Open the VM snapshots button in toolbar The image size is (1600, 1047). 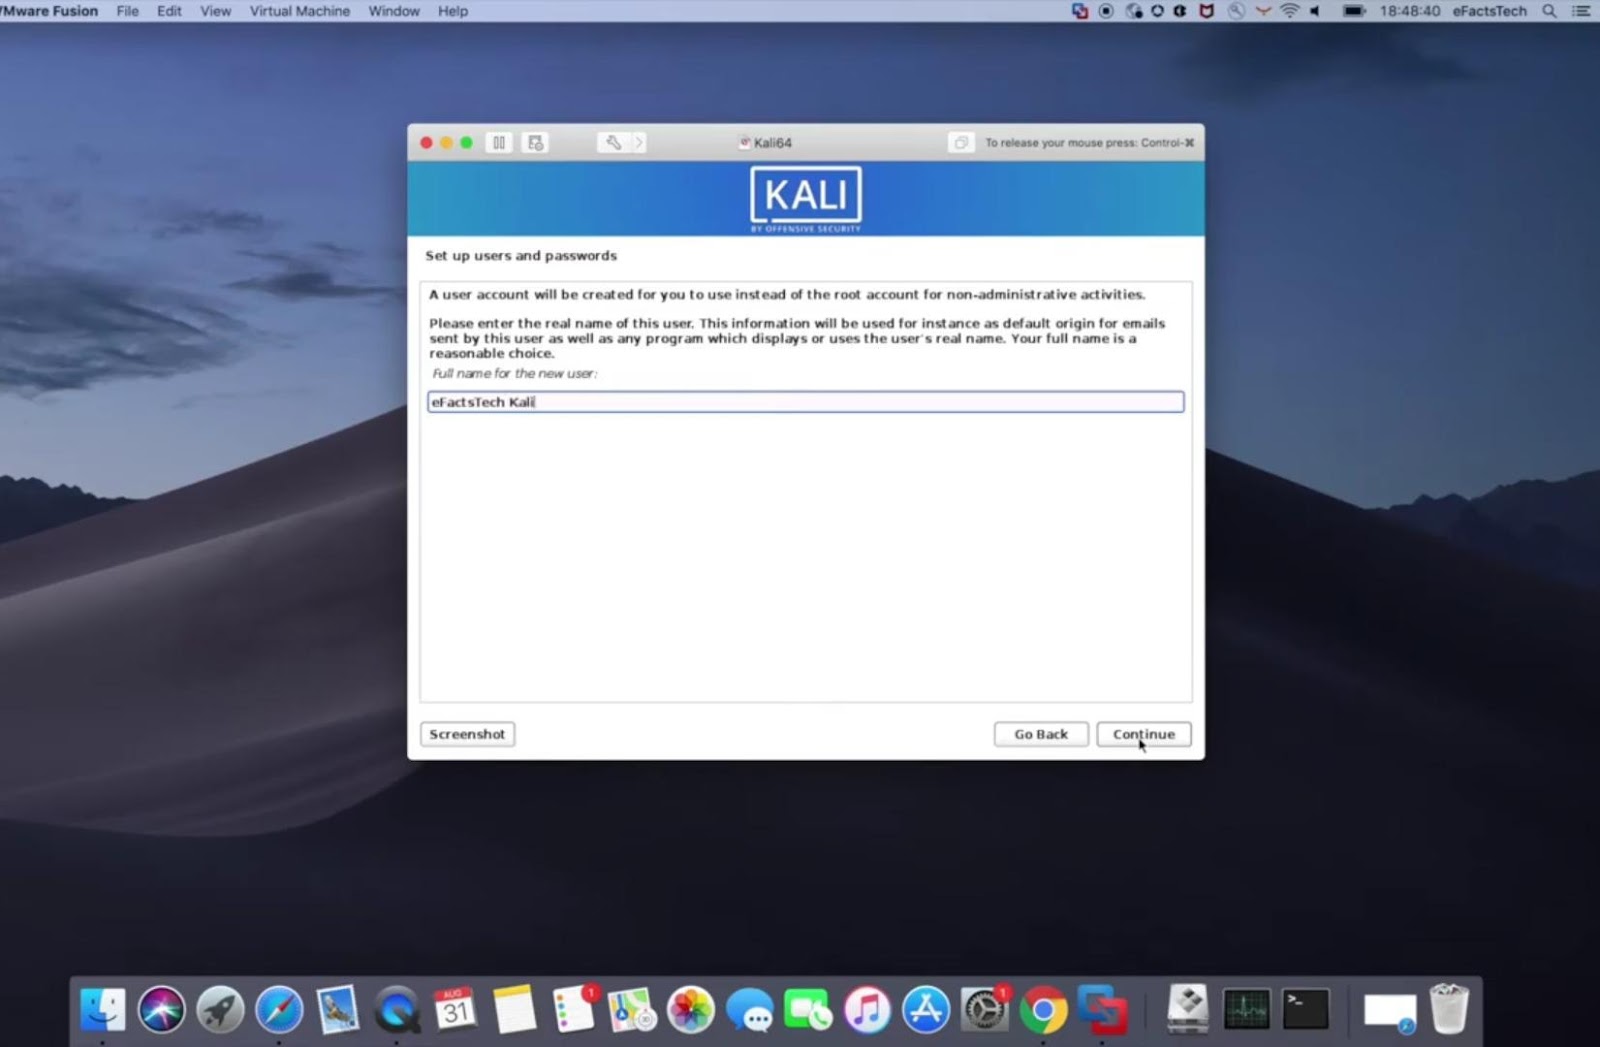(536, 143)
